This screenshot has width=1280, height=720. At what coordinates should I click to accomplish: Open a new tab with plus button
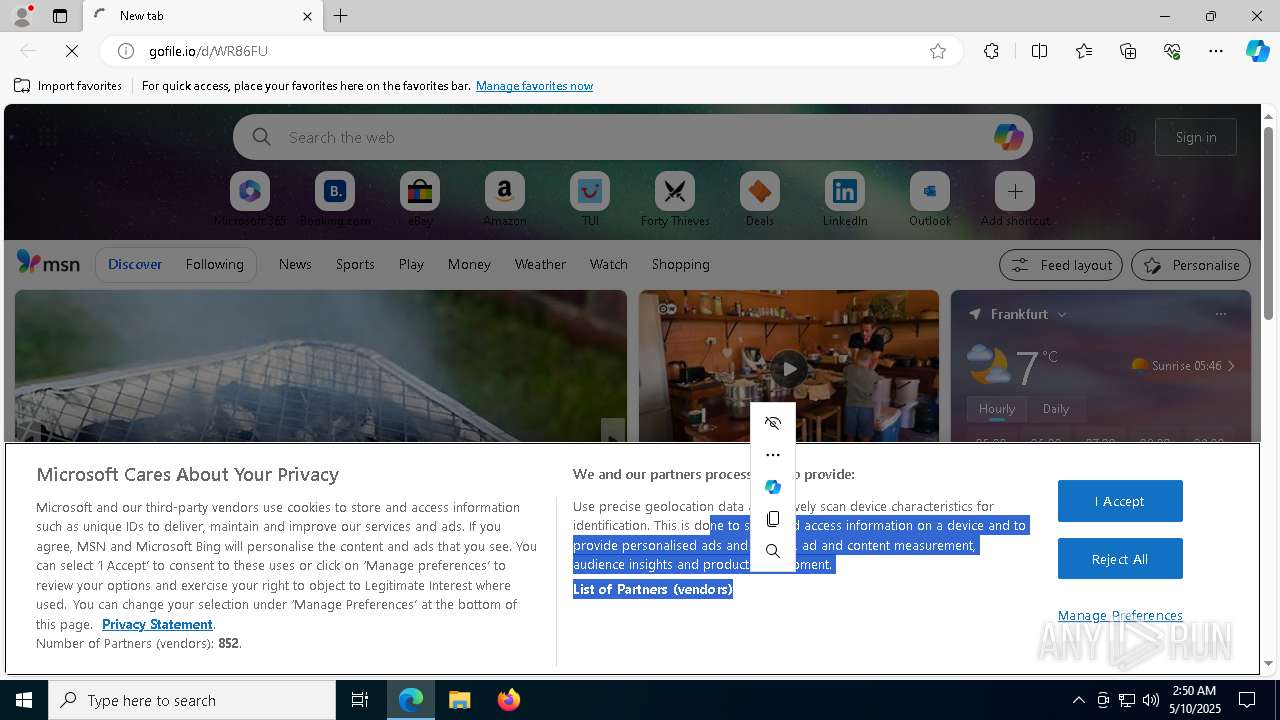(x=340, y=16)
